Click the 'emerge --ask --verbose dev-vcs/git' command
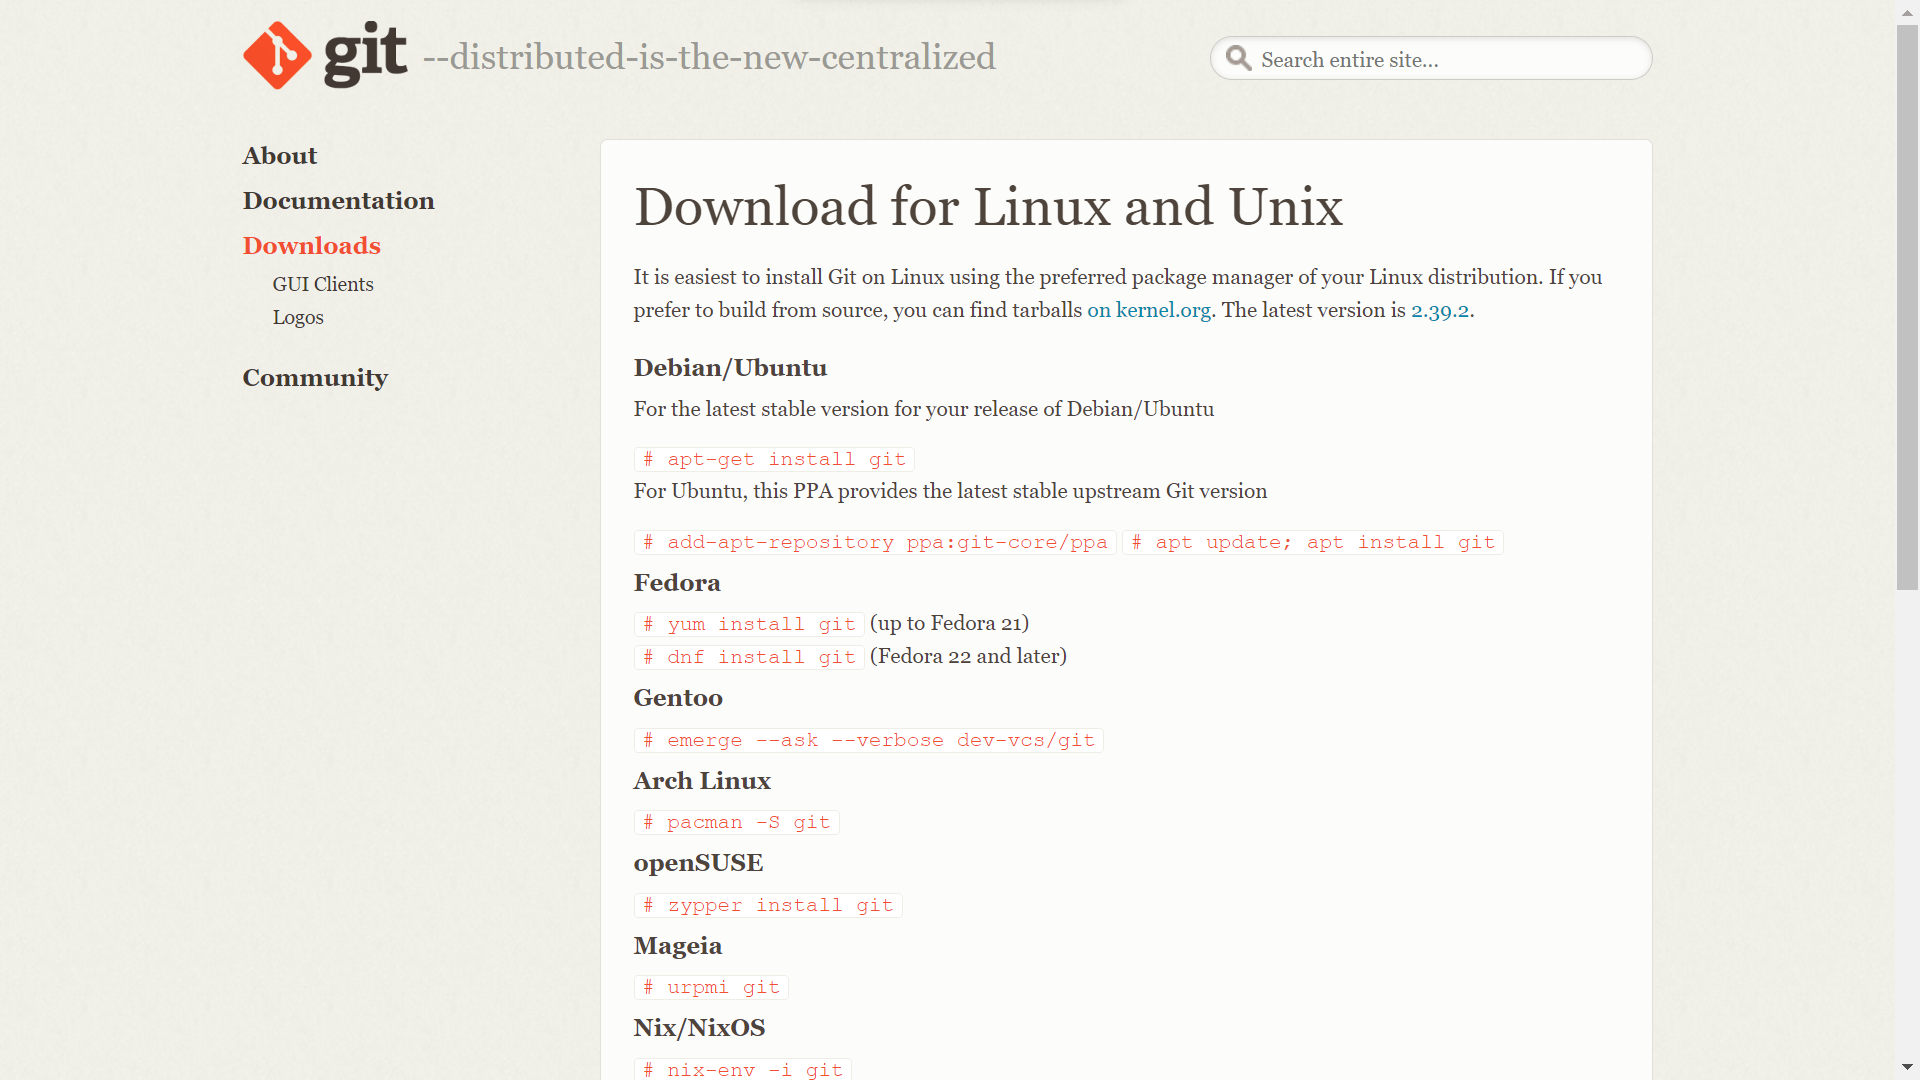This screenshot has width=1920, height=1080. click(868, 740)
